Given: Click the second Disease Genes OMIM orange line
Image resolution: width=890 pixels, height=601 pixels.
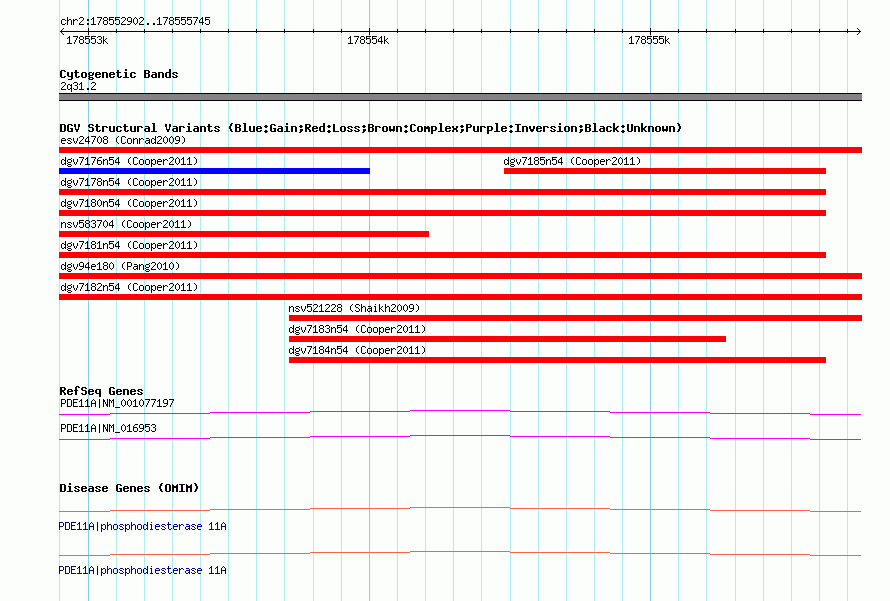Looking at the screenshot, I should click(x=460, y=553).
